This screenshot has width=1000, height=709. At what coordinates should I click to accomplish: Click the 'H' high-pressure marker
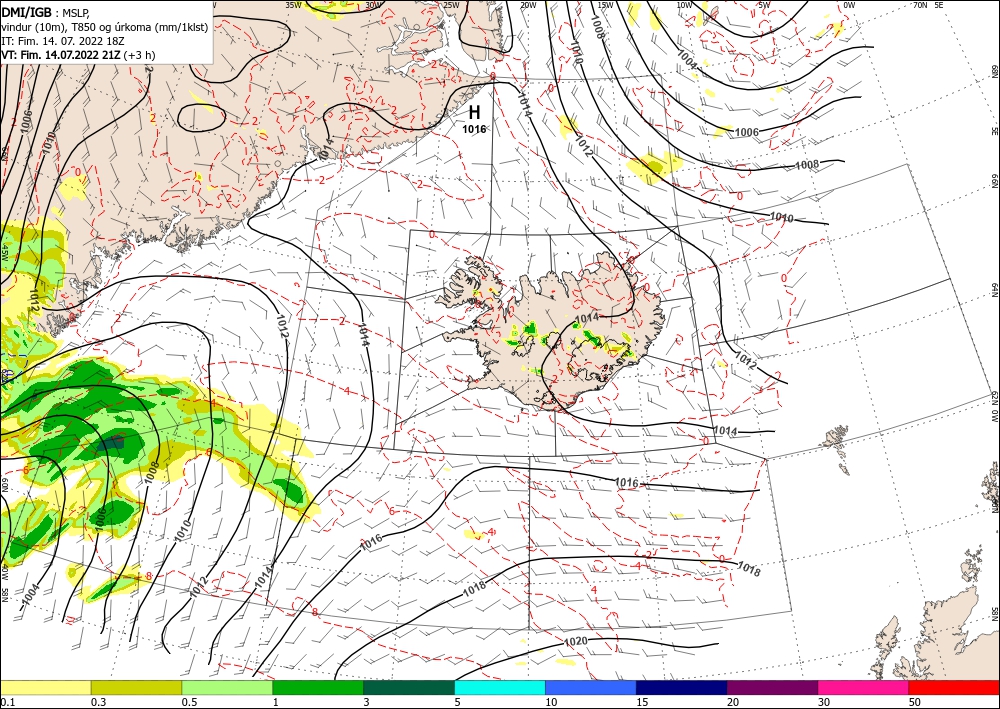pos(474,113)
